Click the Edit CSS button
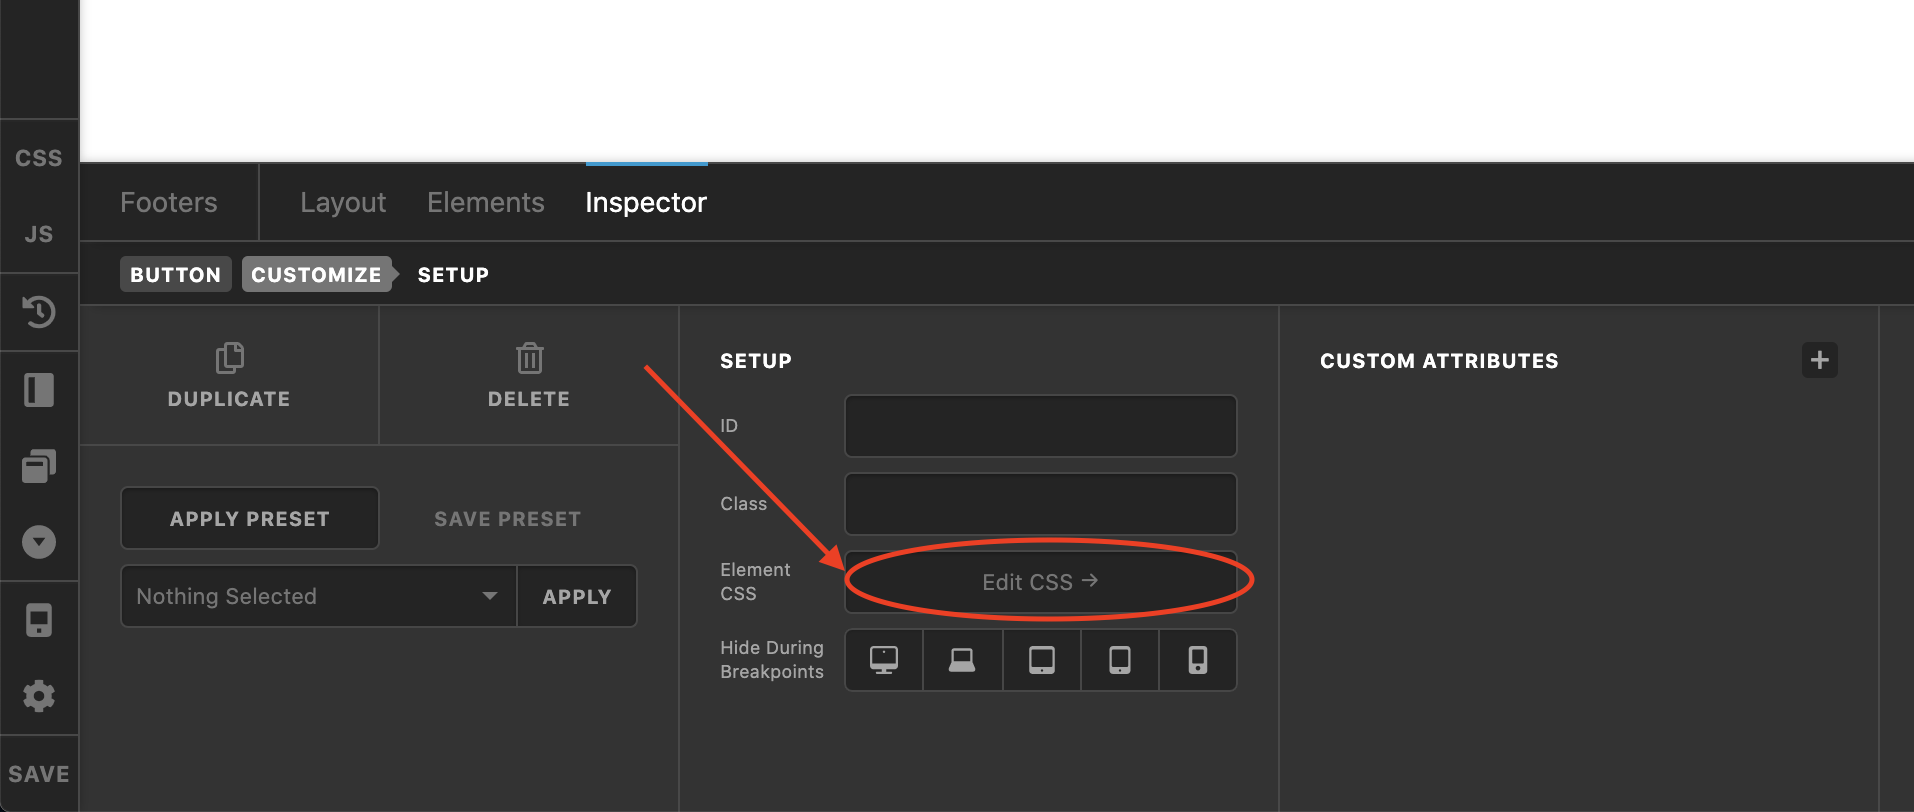This screenshot has width=1914, height=812. click(x=1040, y=582)
